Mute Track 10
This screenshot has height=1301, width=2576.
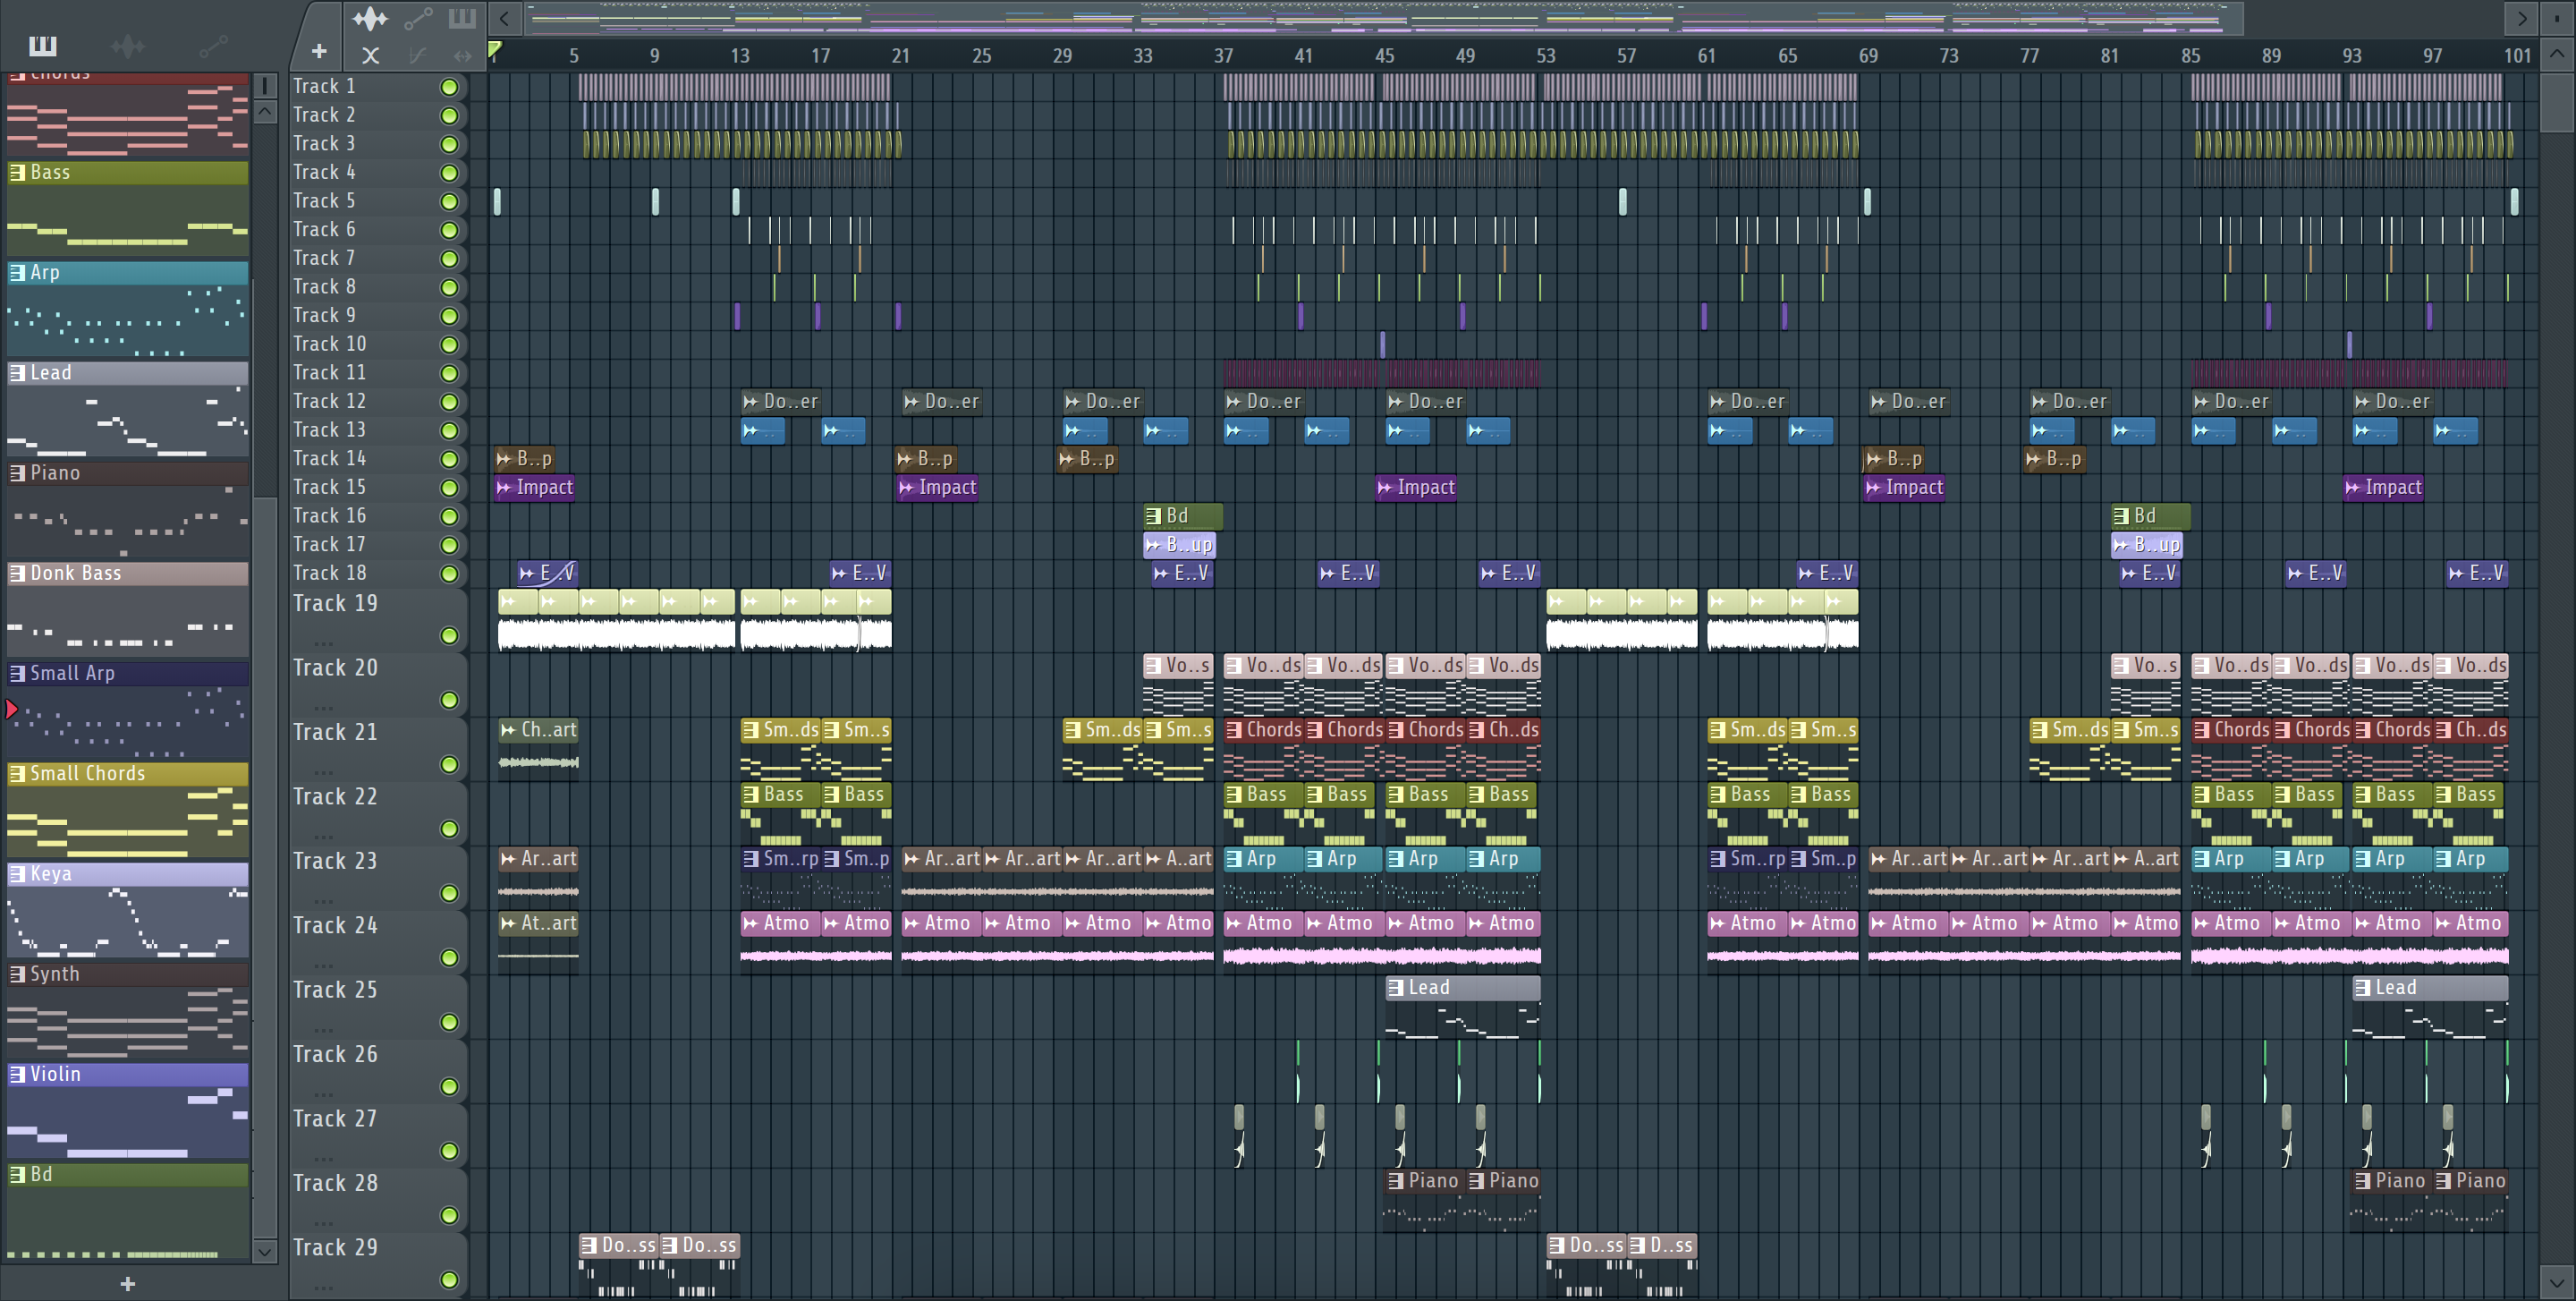pyautogui.click(x=450, y=345)
